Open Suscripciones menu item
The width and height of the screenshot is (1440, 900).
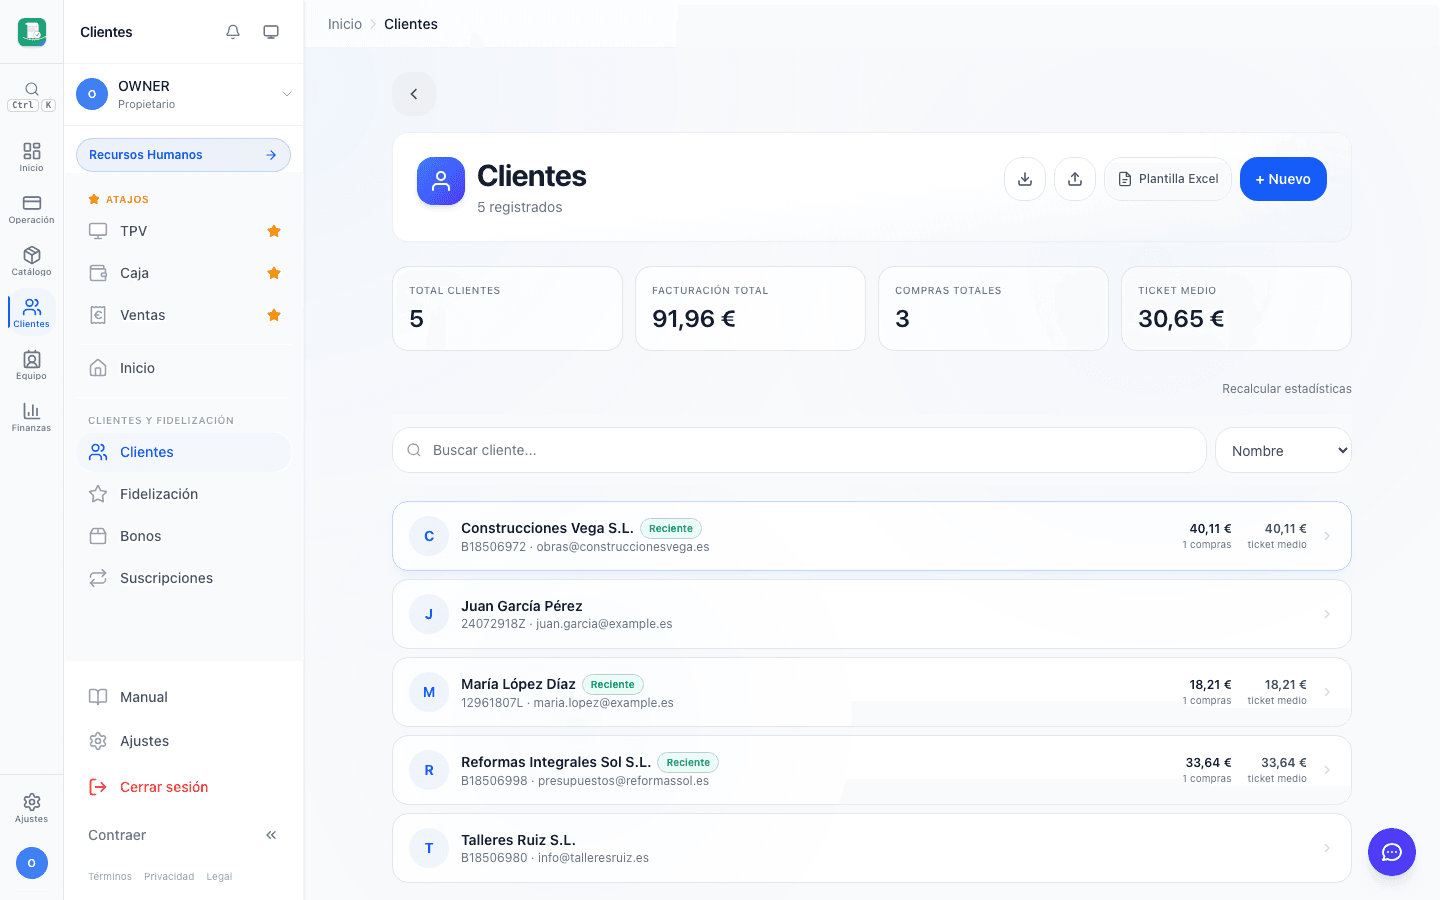184,578
